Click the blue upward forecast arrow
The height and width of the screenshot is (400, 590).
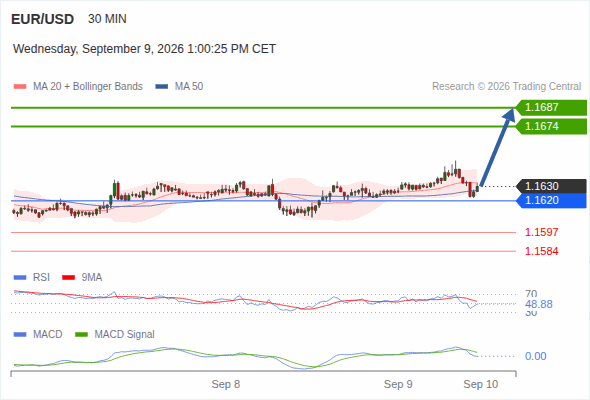497,147
